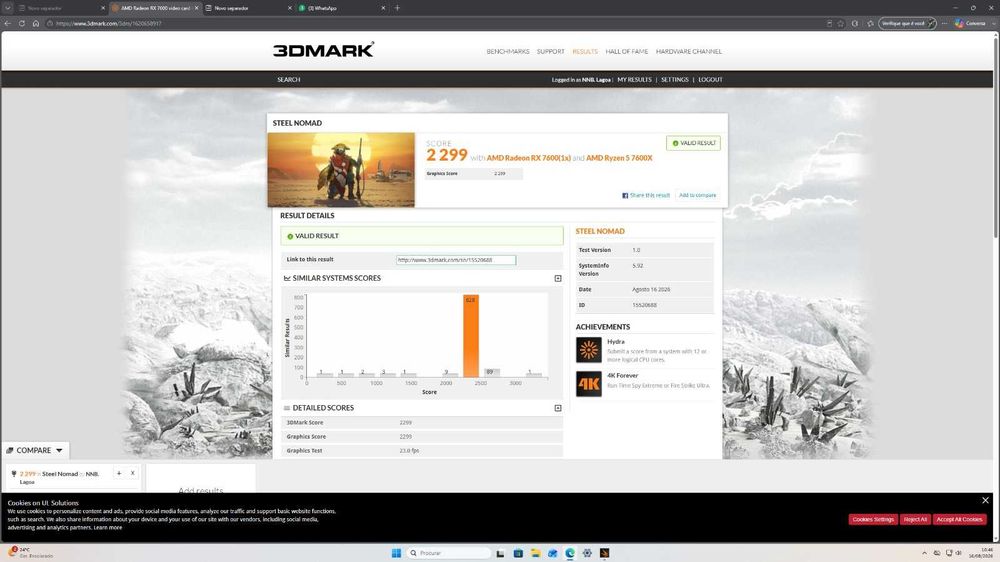The image size is (1000, 562).
Task: Open the RESULTS menu
Action: point(585,52)
